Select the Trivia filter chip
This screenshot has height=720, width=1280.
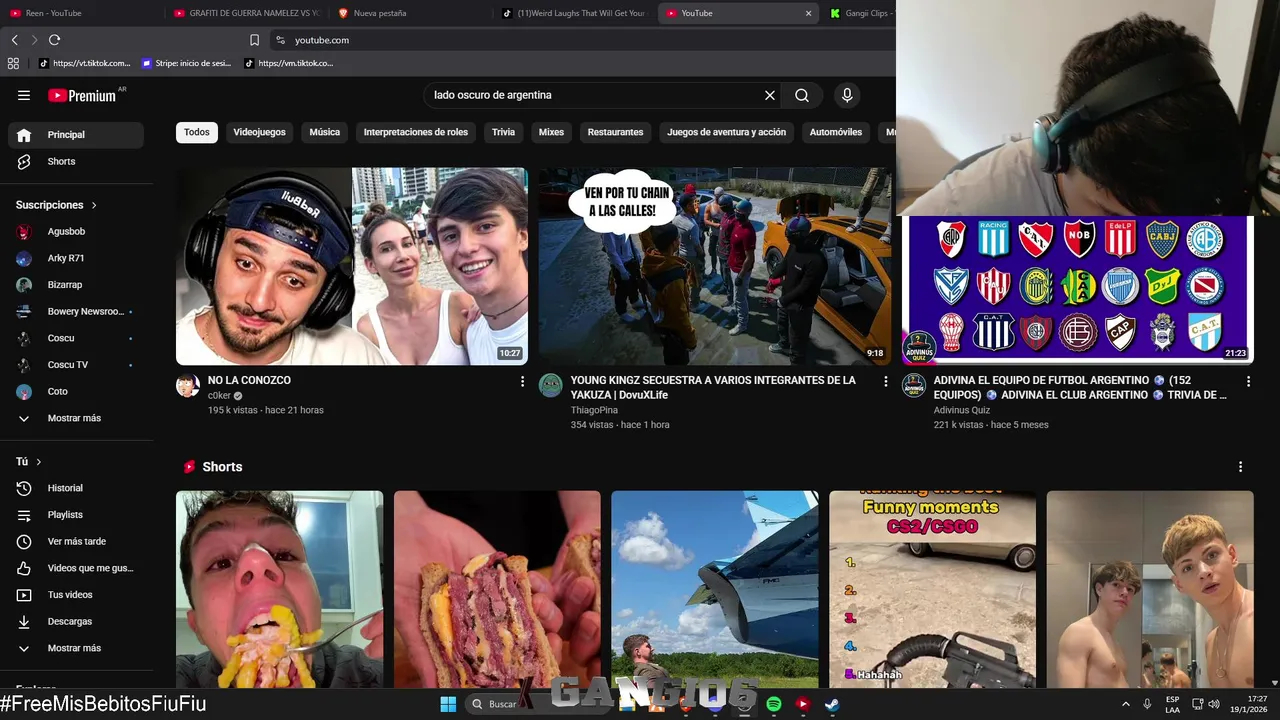click(x=503, y=132)
